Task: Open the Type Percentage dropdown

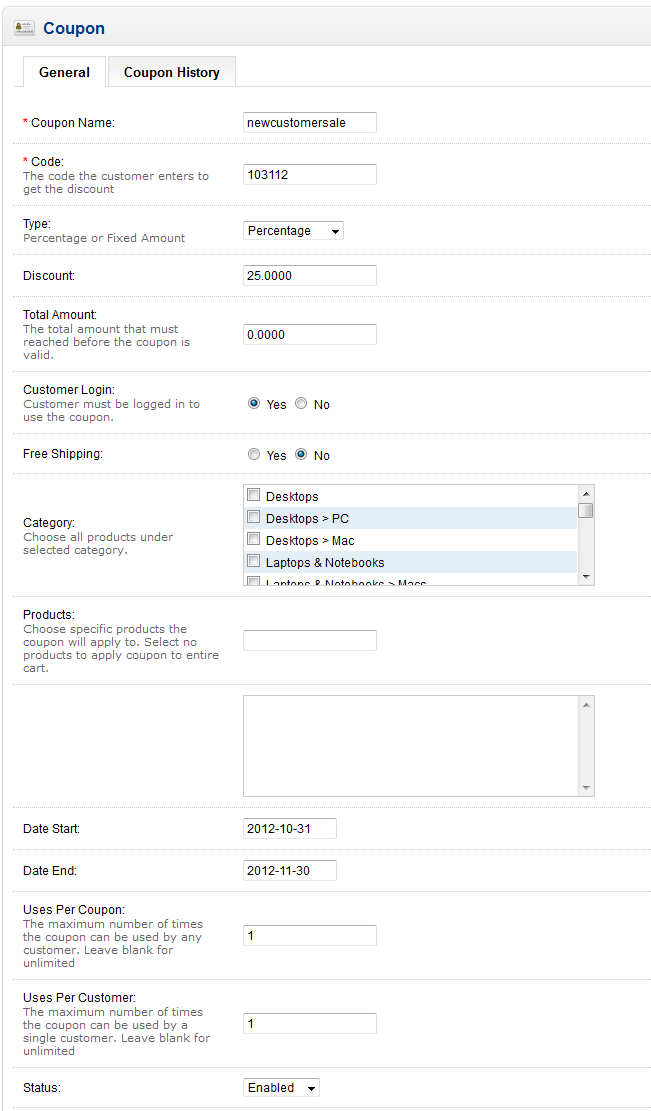Action: (294, 231)
